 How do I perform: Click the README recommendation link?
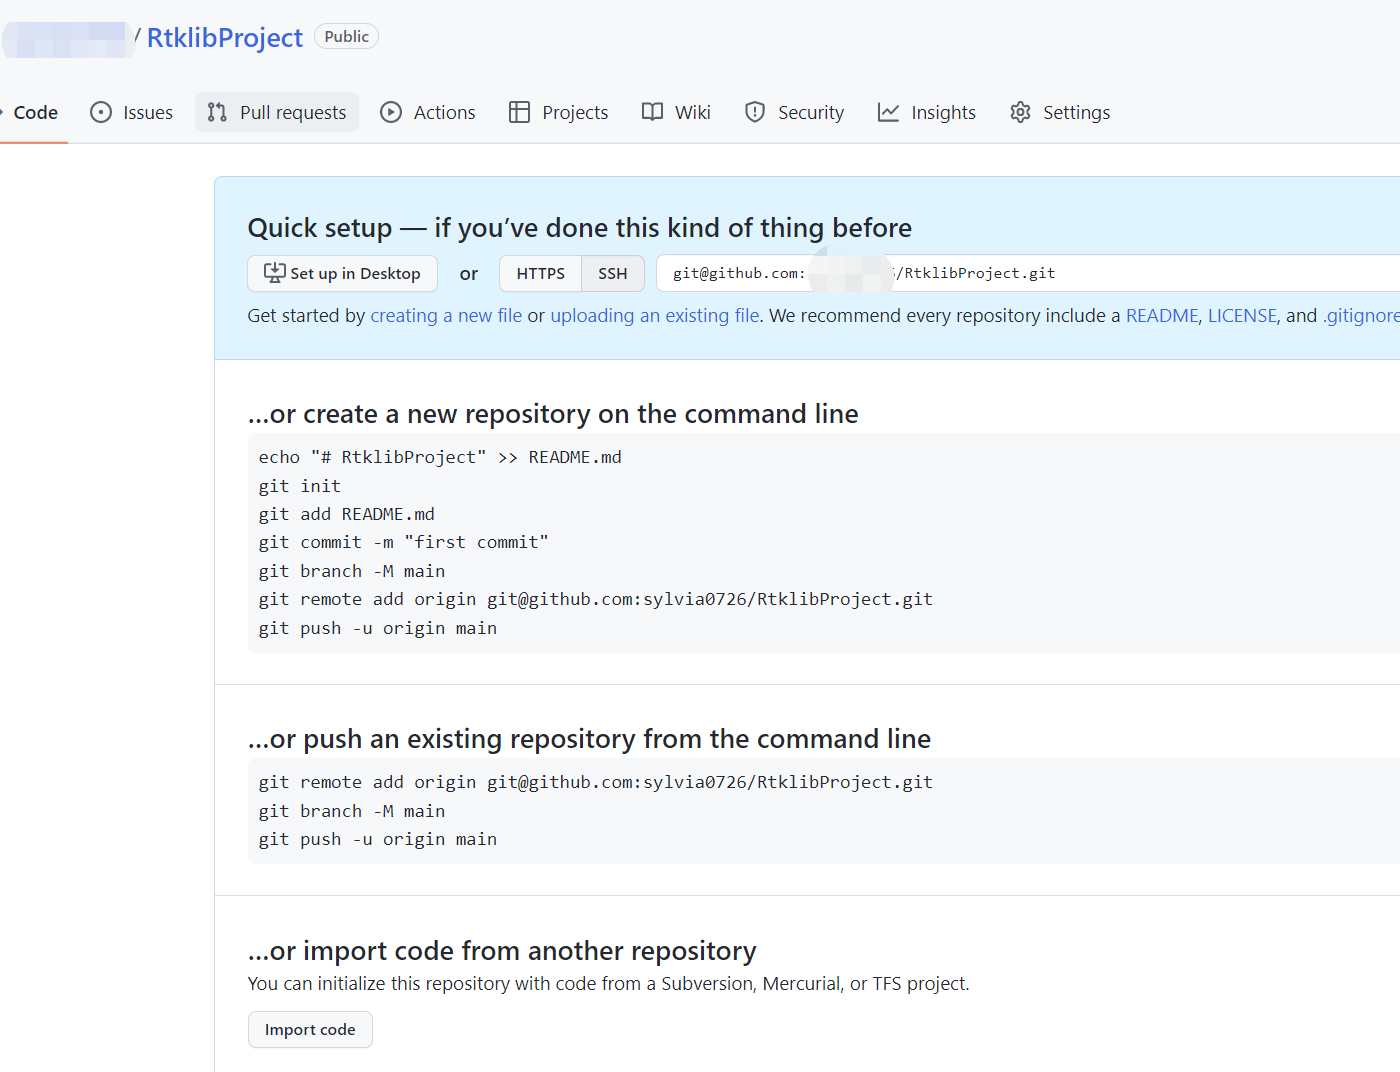point(1161,315)
